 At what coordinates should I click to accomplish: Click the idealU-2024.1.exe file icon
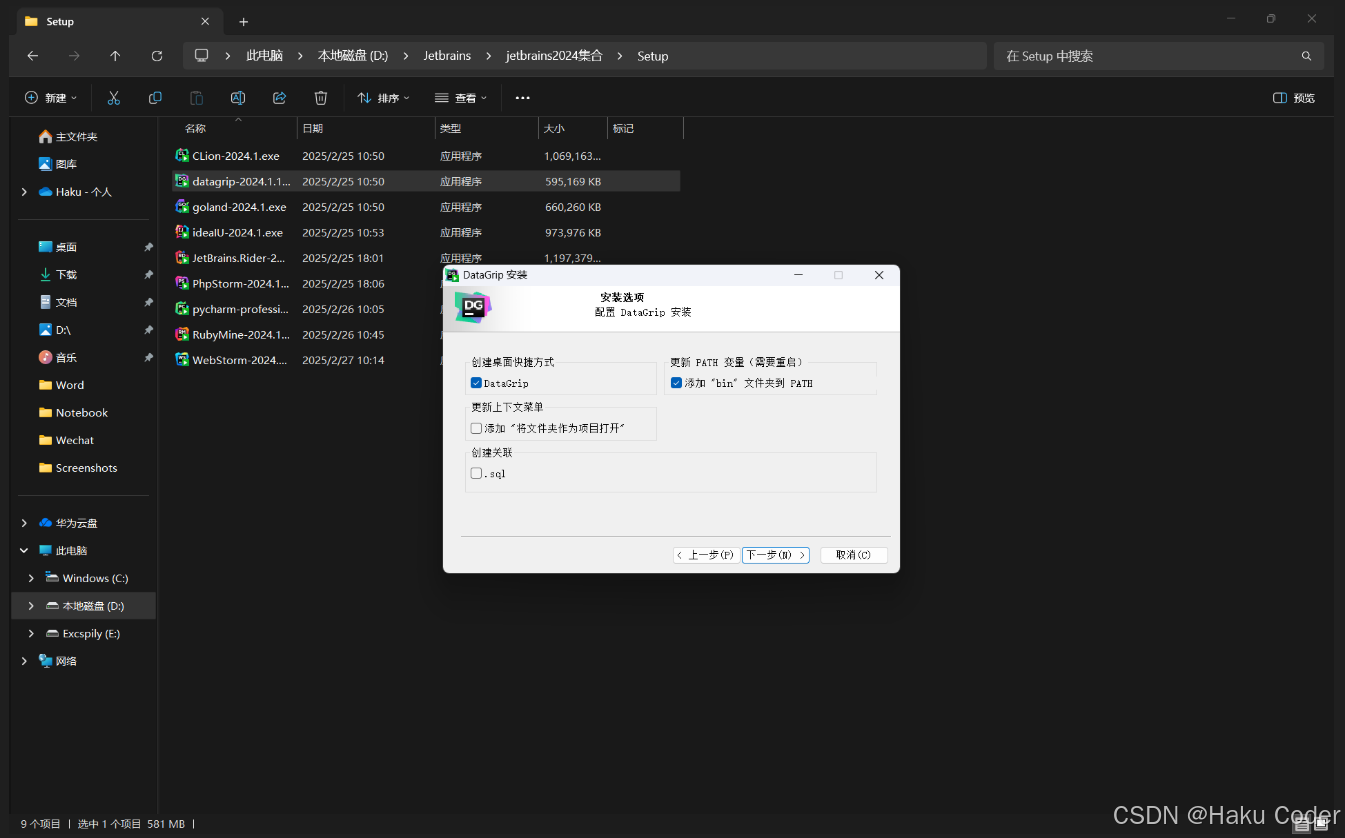point(182,232)
